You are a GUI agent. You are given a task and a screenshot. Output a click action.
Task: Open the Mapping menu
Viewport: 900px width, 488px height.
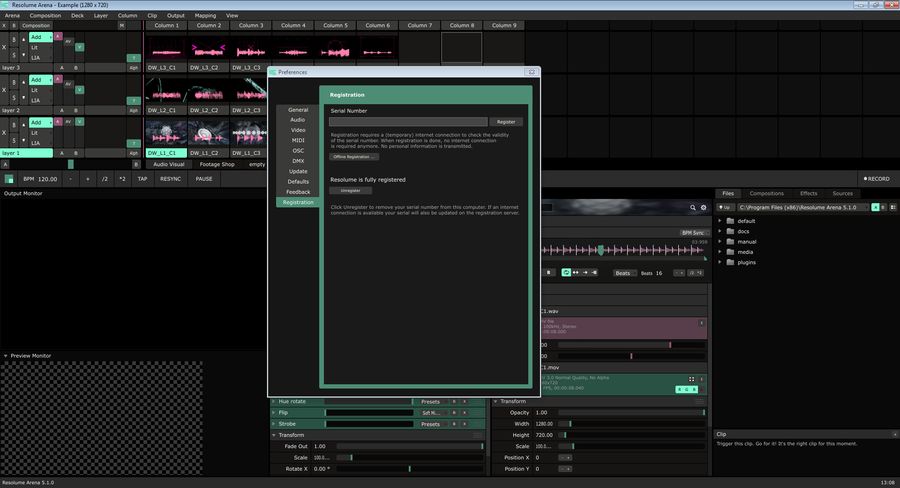[x=205, y=16]
